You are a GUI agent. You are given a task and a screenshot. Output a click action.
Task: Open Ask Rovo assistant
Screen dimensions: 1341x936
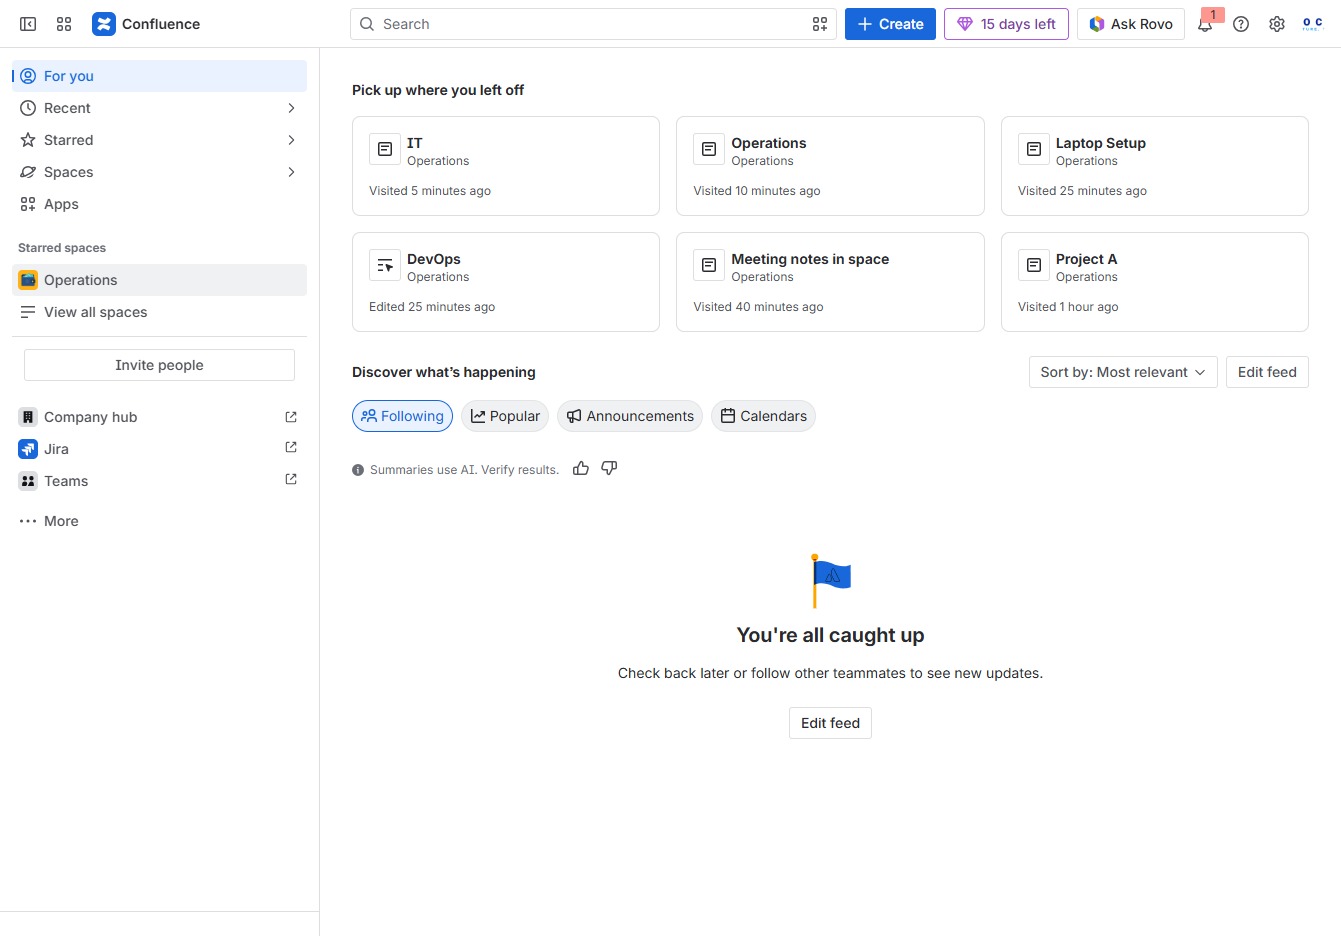point(1131,24)
